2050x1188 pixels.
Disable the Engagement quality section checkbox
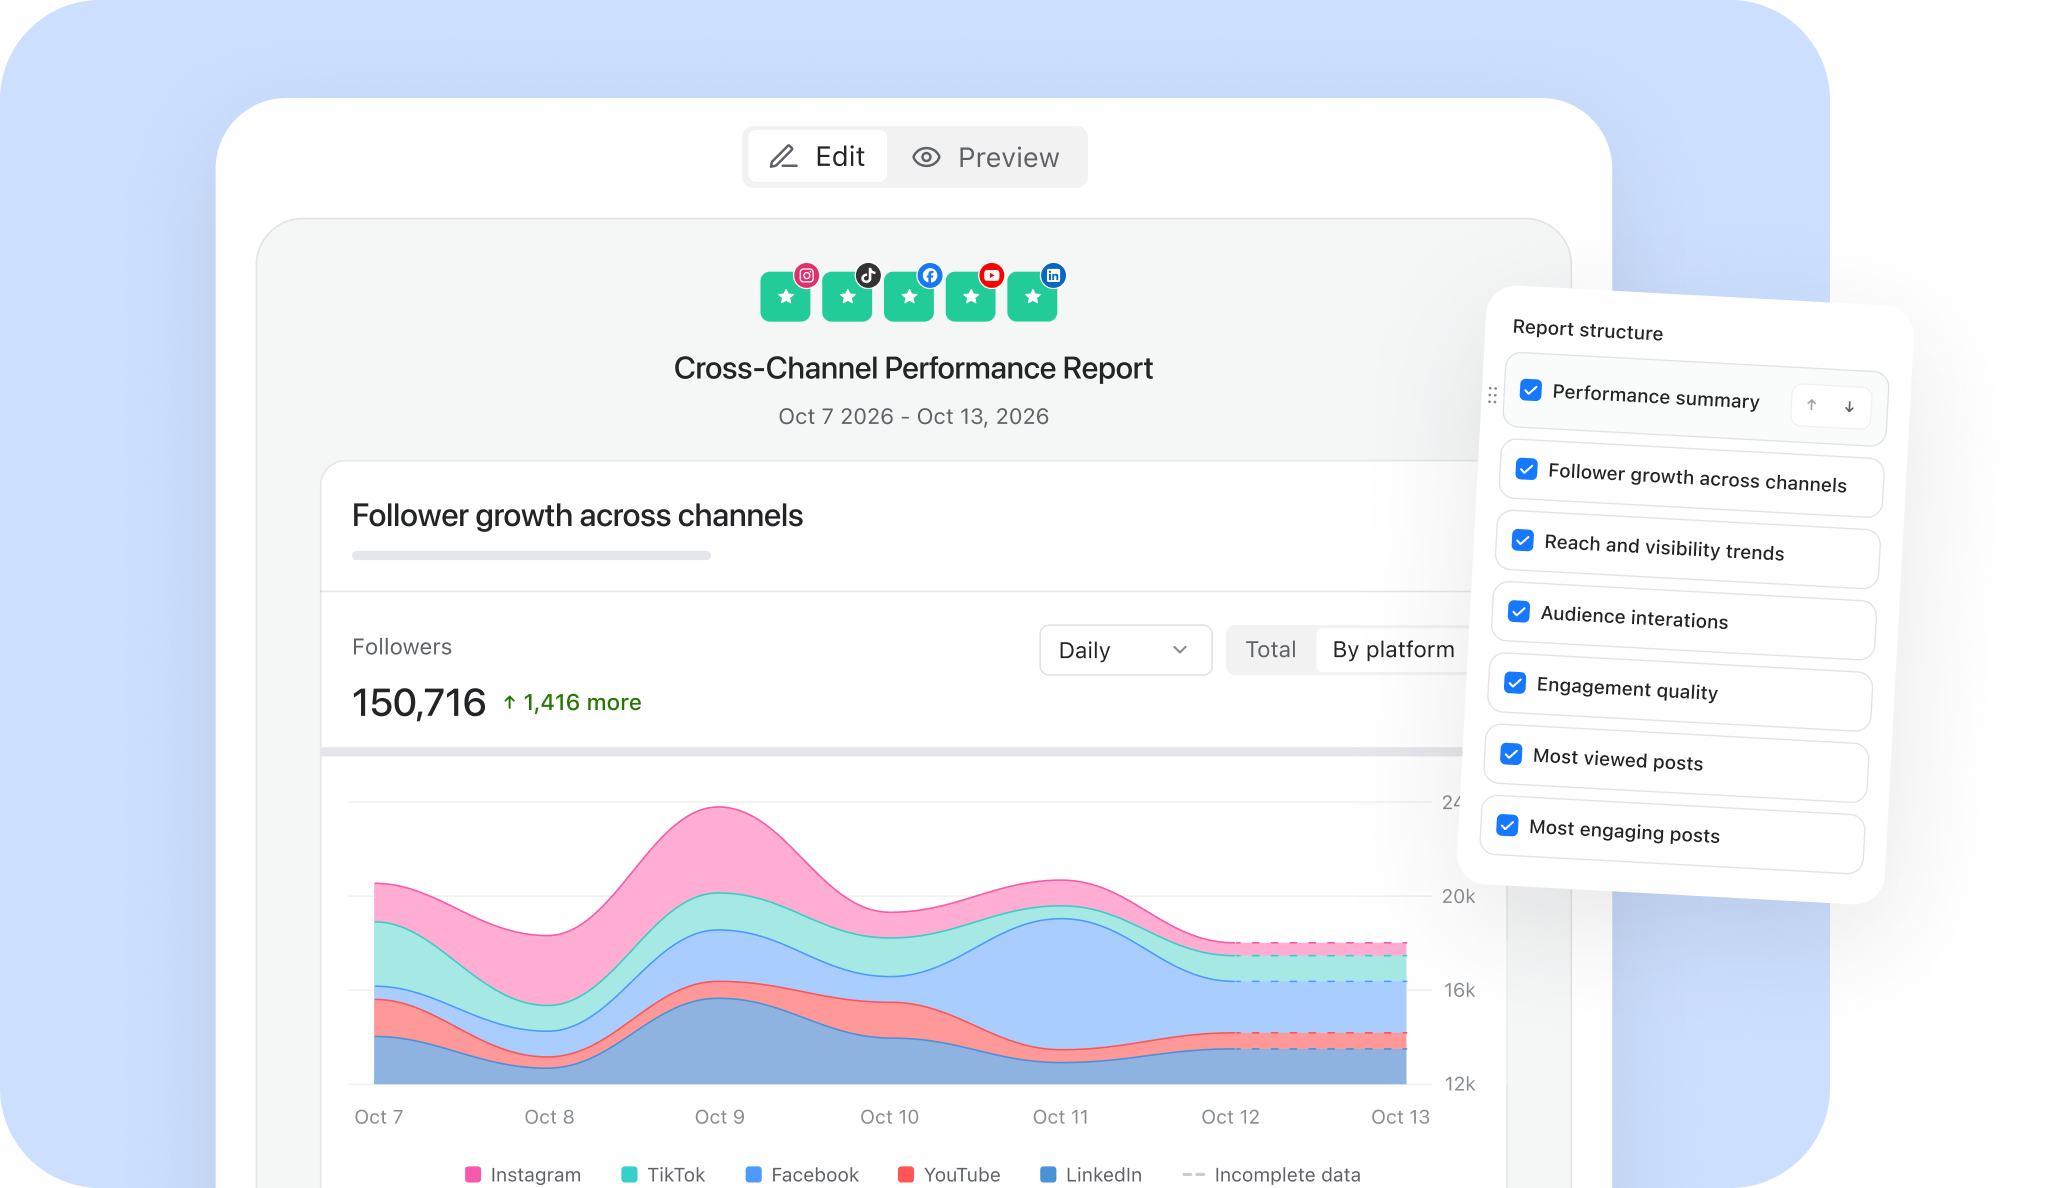1515,683
